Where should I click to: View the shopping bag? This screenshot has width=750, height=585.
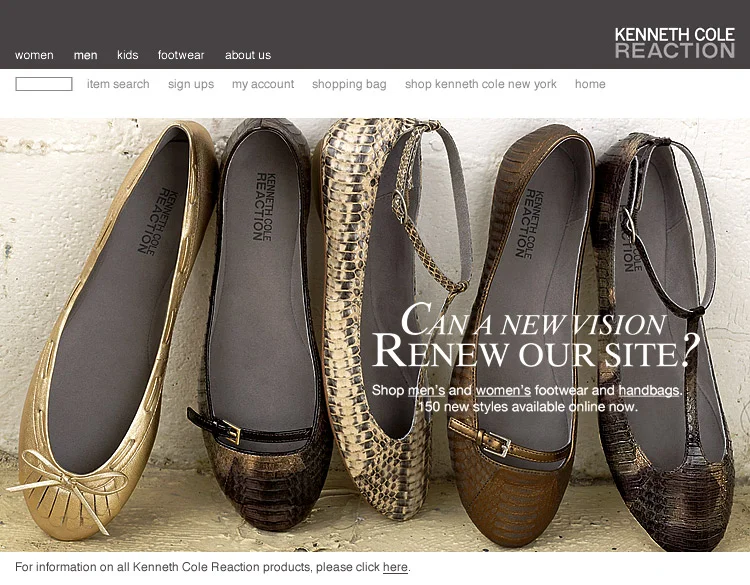tap(349, 84)
